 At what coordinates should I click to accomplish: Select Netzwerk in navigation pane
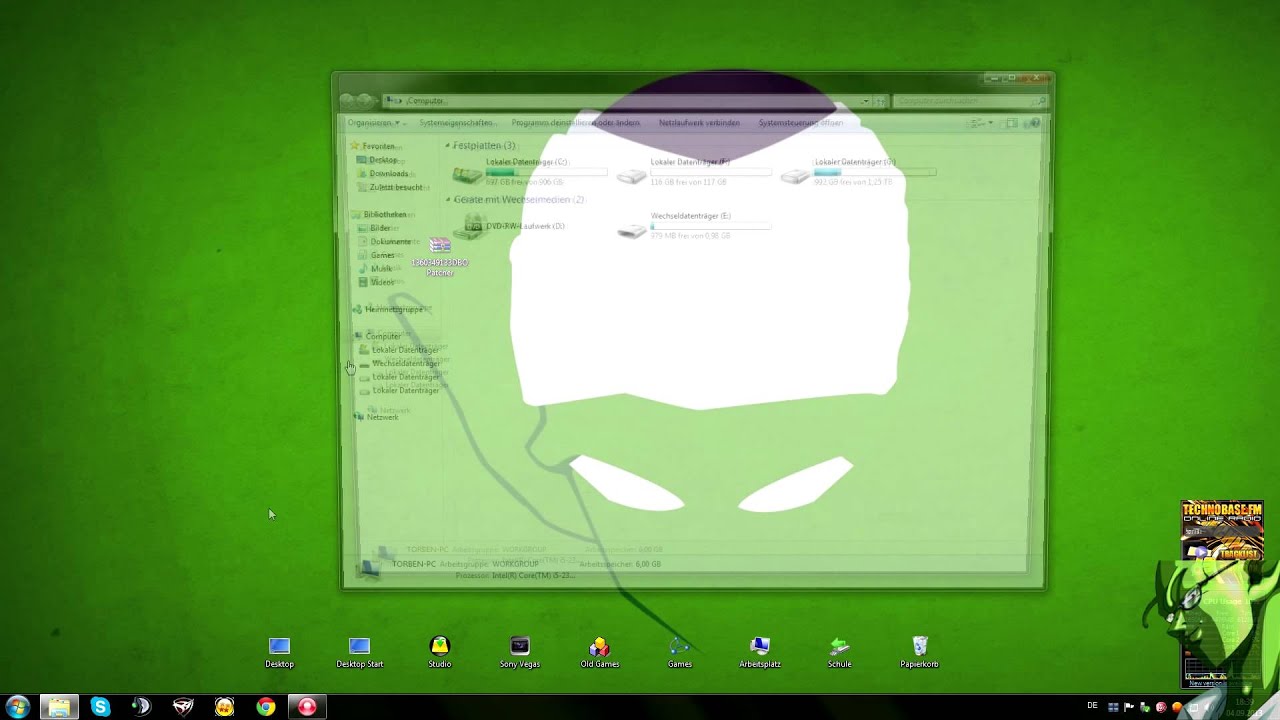coord(377,417)
